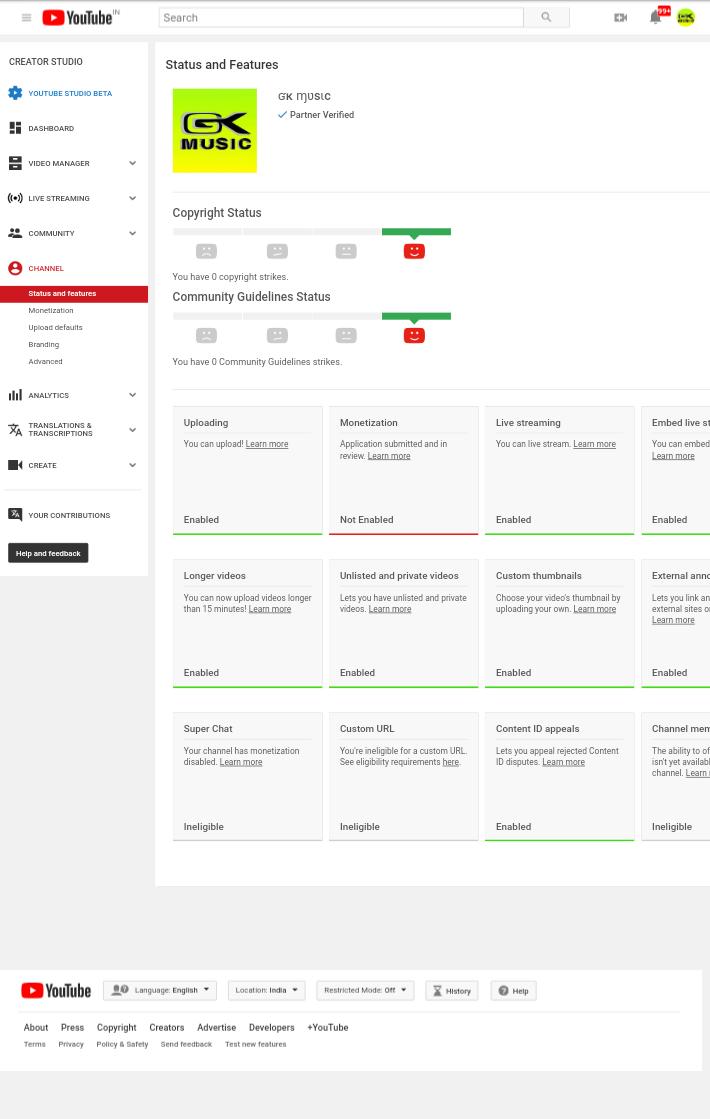710x1119 pixels.
Task: Open the Branding submenu item
Action: point(44,345)
